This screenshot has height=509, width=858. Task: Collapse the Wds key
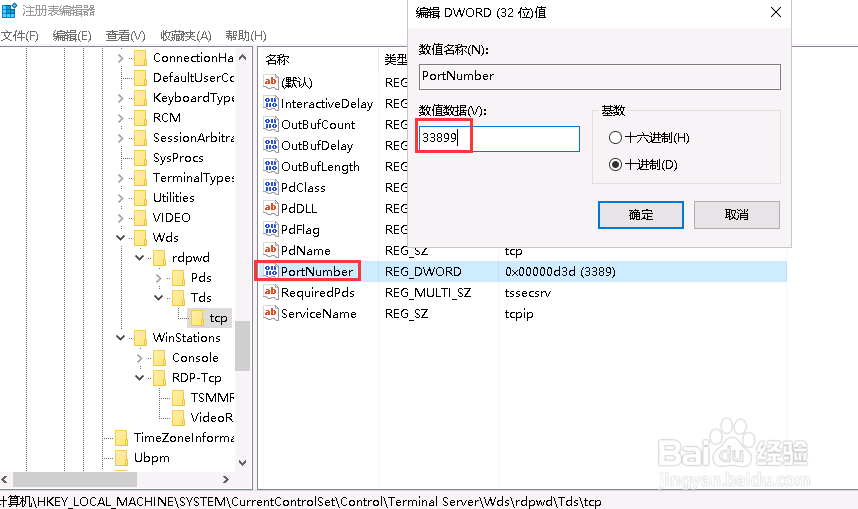pos(120,238)
